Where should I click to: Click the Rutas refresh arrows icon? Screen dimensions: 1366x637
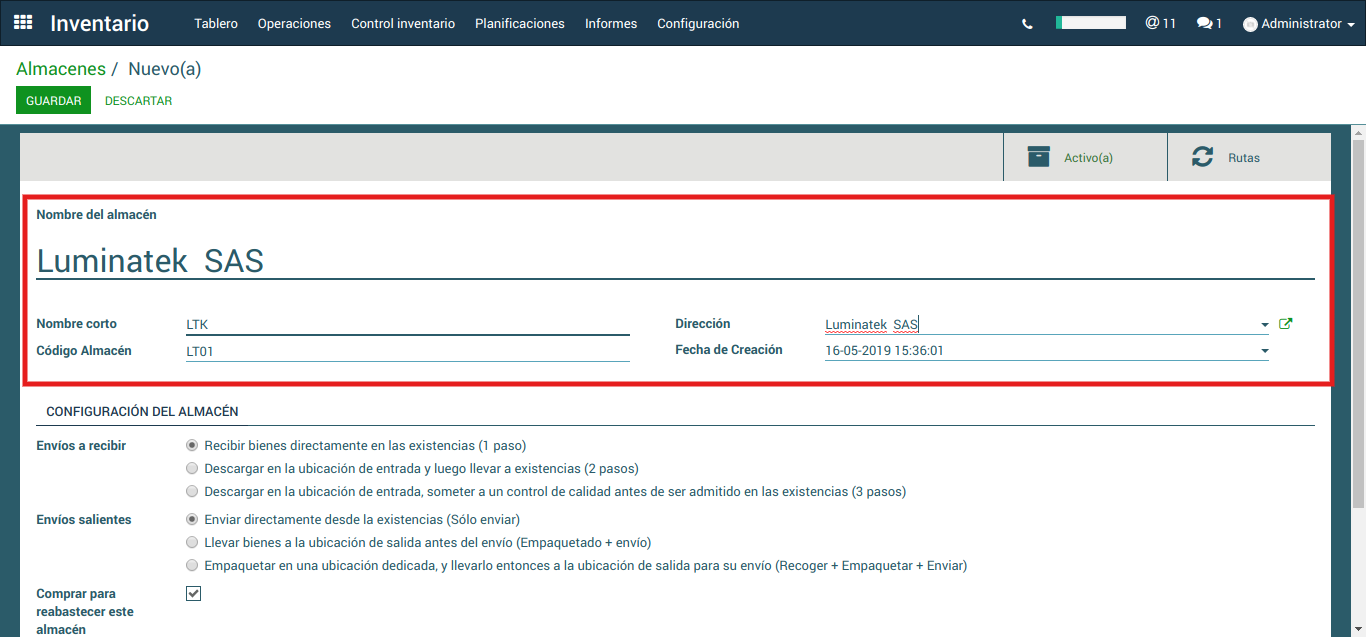(1202, 157)
